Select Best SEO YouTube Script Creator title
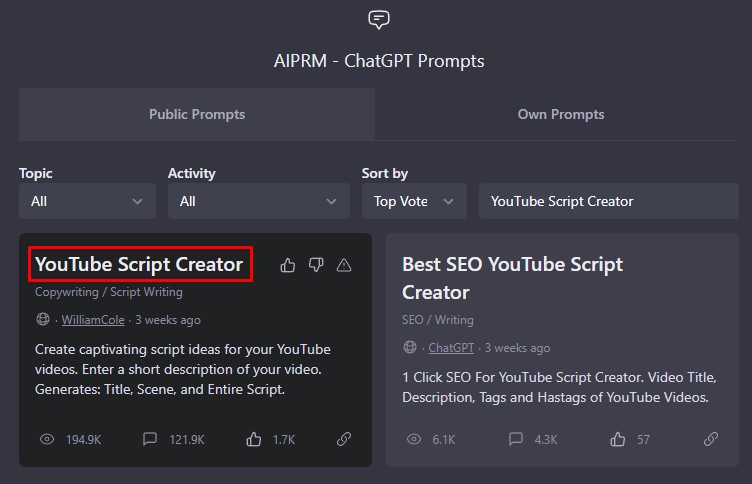Screen dimensions: 752x484 click(x=512, y=278)
